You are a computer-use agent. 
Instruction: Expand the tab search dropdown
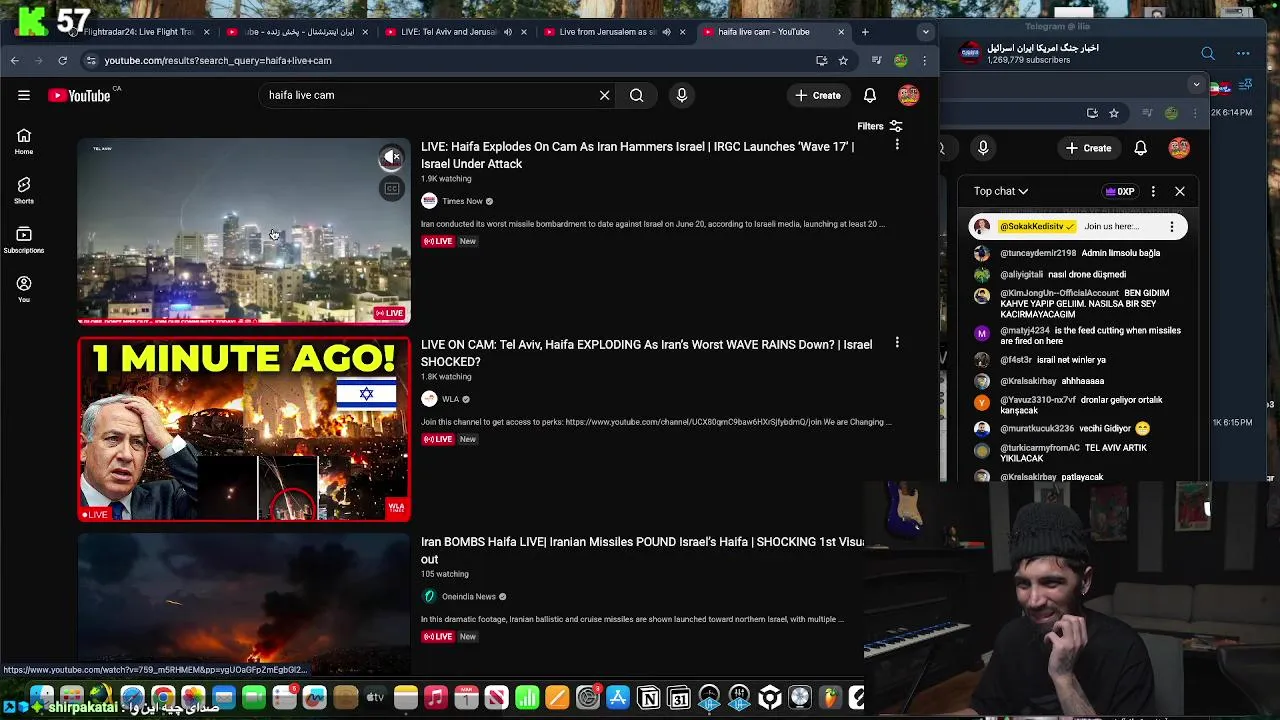click(925, 32)
